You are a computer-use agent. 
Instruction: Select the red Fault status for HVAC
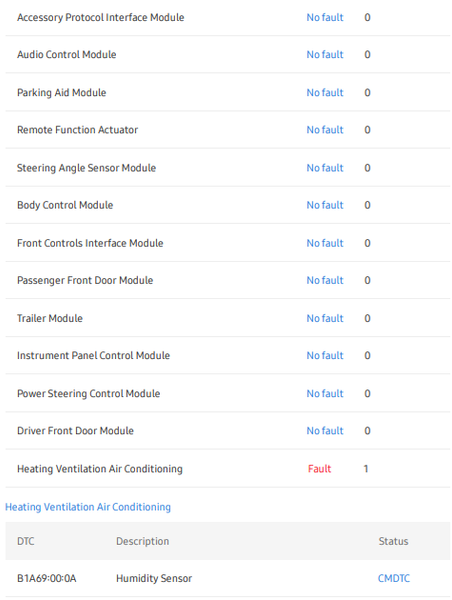click(320, 469)
